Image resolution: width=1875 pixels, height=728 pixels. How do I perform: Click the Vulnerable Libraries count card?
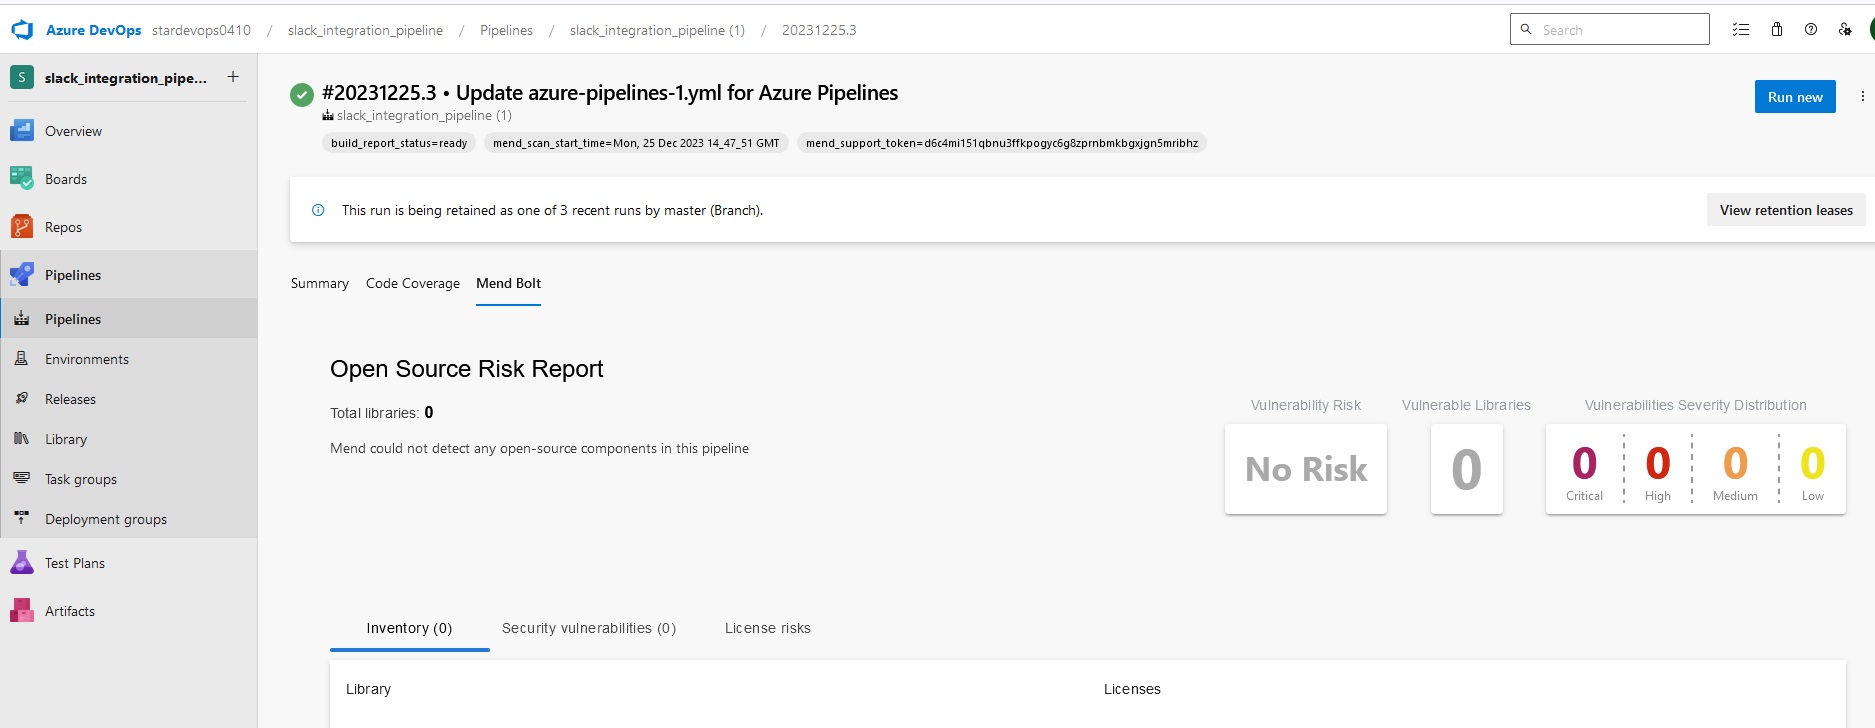click(1466, 469)
